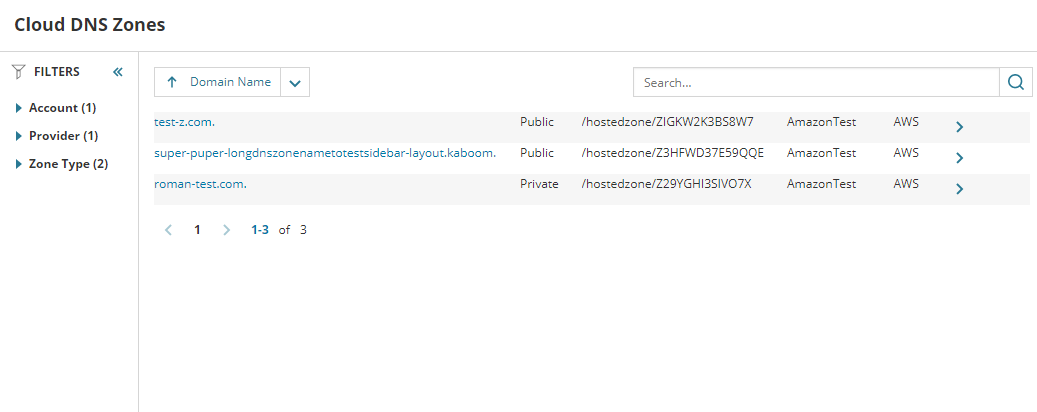Viewport: 1037px width, 412px height.
Task: Toggle ascending sort arrow for Domain Name
Action: (172, 82)
